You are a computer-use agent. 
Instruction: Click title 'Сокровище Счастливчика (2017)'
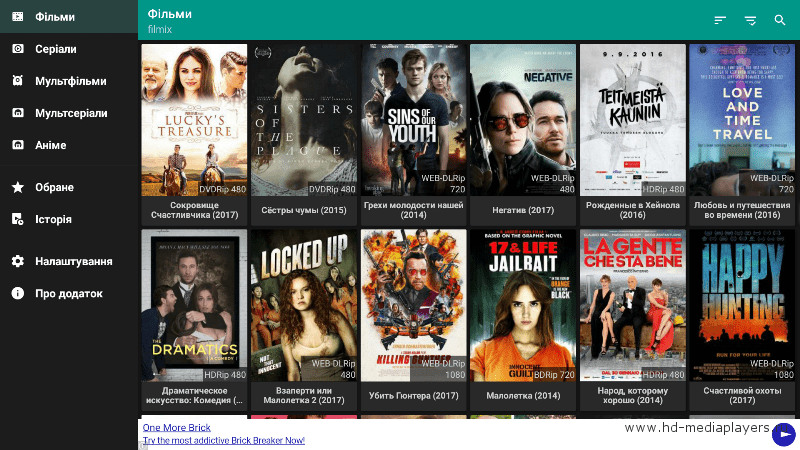(194, 210)
